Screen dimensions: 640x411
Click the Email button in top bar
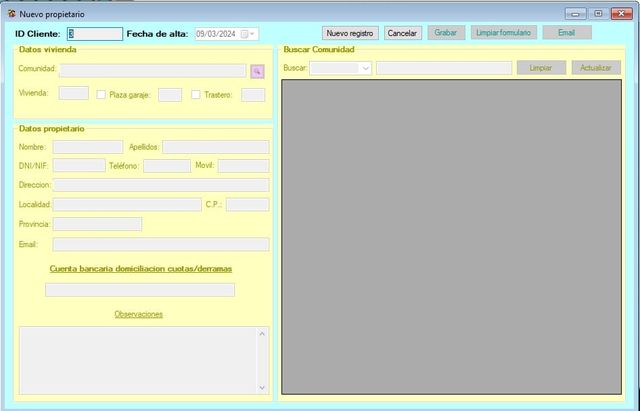pos(567,33)
